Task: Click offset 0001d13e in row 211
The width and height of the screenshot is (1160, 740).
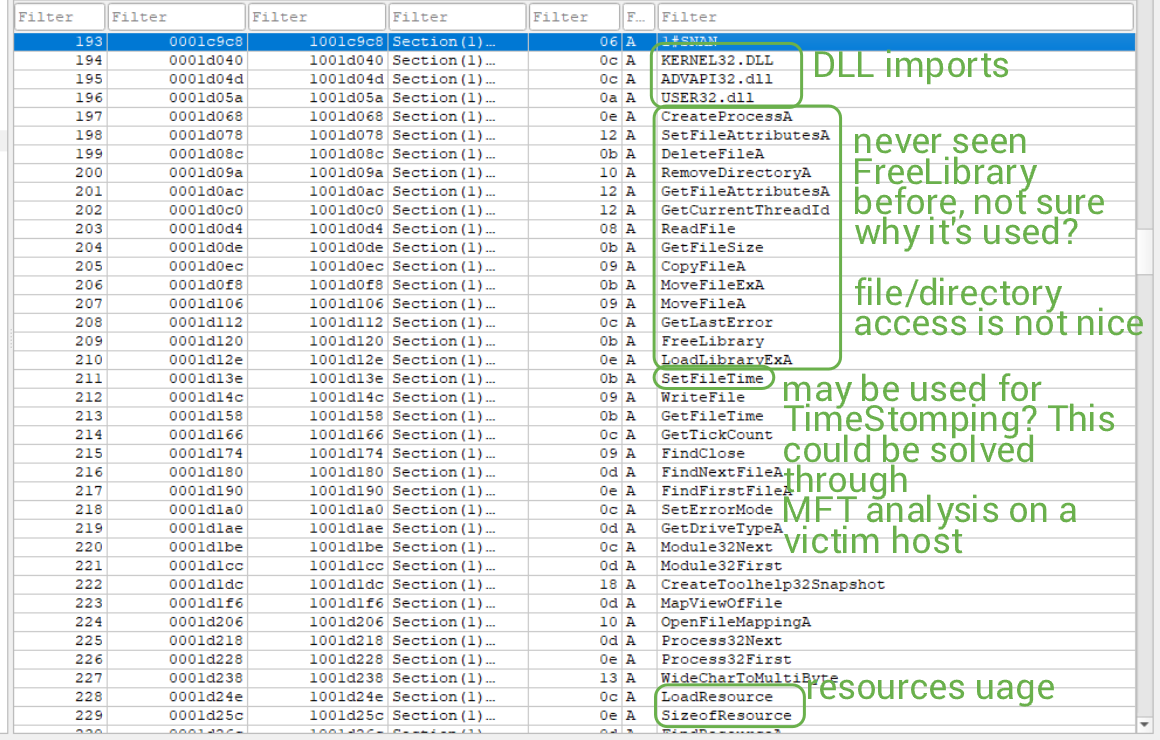Action: [206, 379]
